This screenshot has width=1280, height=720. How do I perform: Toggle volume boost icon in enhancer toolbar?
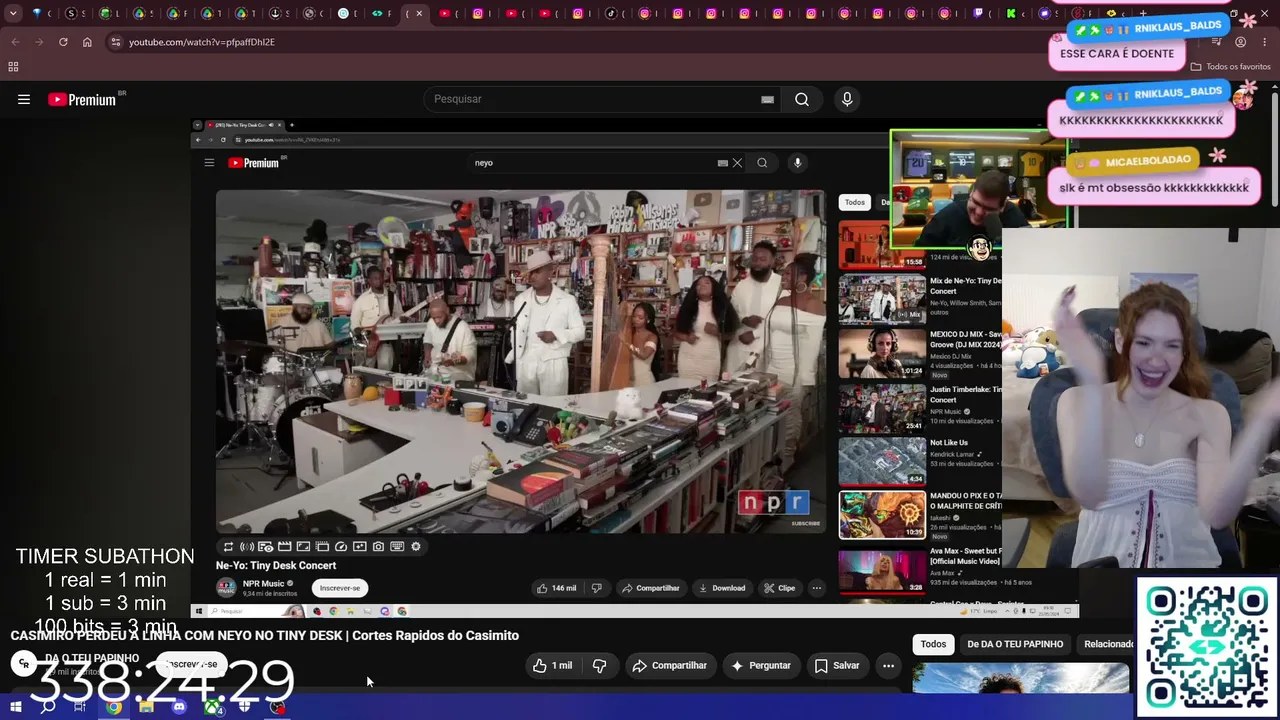tap(247, 547)
